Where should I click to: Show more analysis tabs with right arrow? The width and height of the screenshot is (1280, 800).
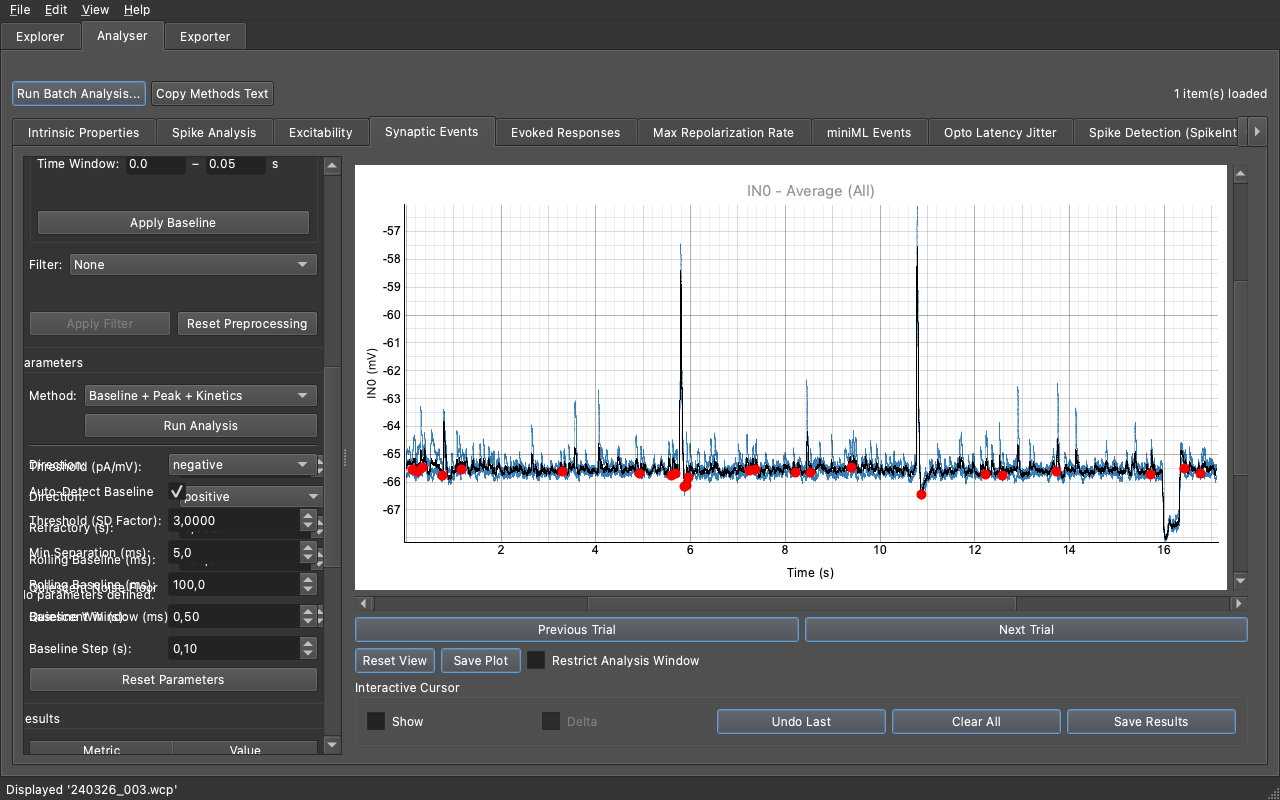[1258, 132]
